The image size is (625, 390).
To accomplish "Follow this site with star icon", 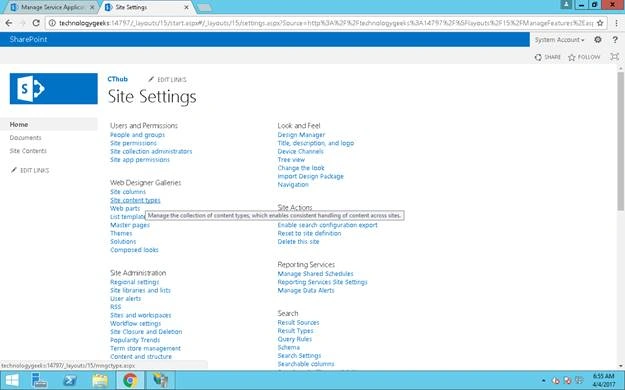I will click(x=584, y=57).
